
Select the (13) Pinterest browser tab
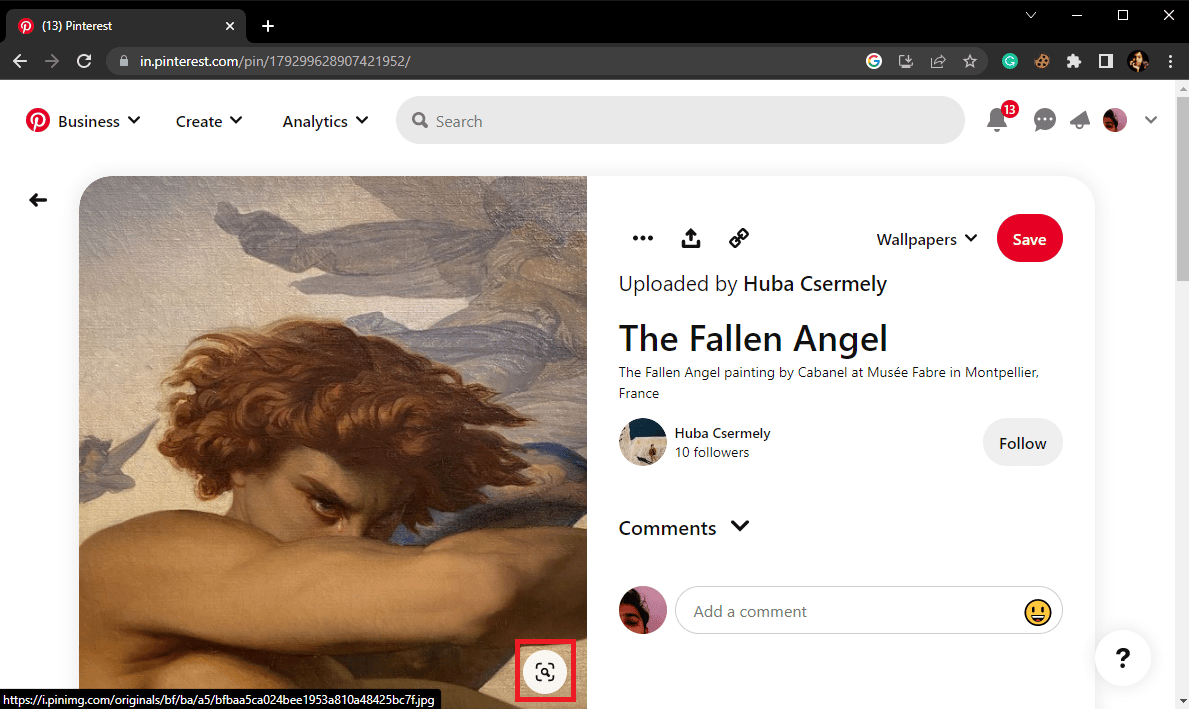pos(126,26)
